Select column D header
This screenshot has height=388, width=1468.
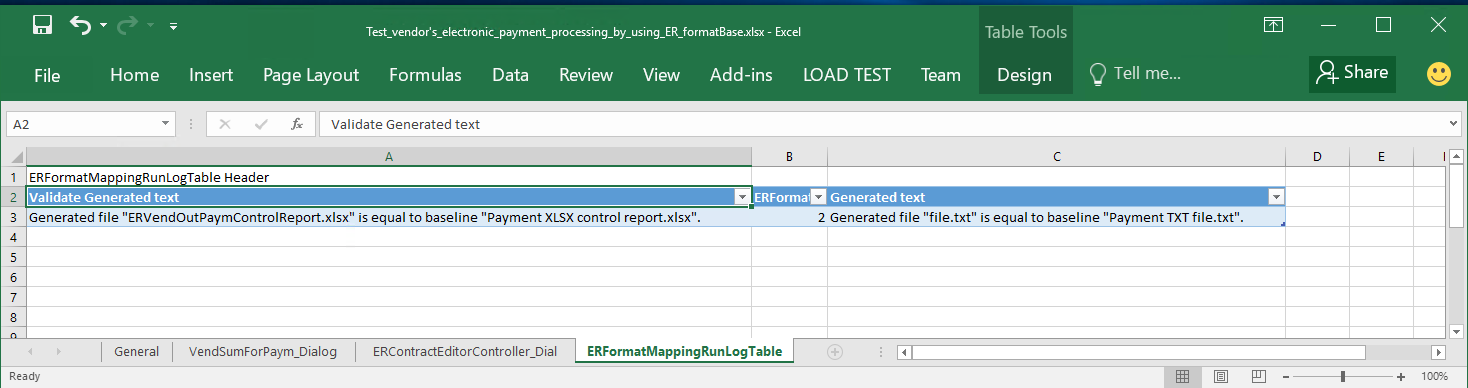coord(1317,157)
